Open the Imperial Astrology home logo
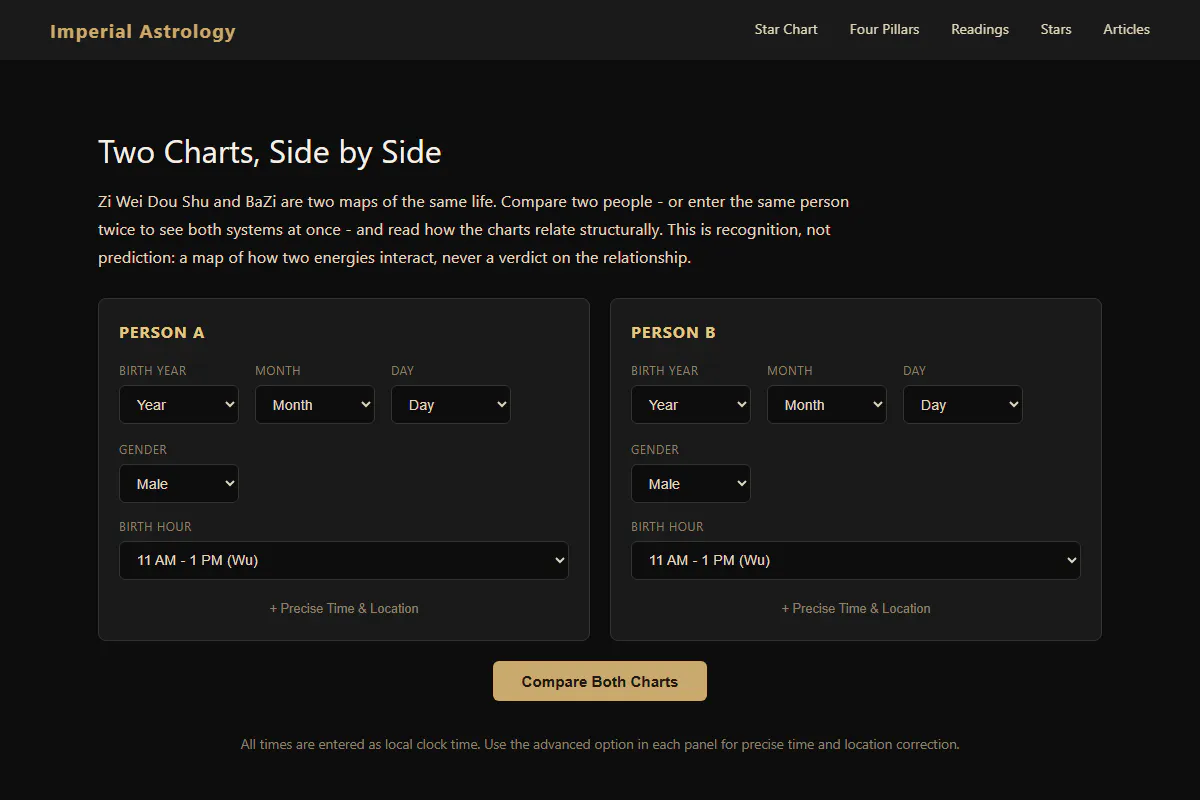The image size is (1200, 800). click(x=143, y=31)
